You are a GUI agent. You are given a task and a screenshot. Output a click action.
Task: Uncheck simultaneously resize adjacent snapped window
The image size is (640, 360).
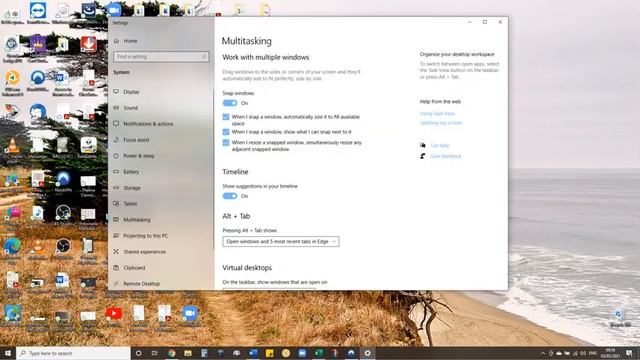[226, 142]
